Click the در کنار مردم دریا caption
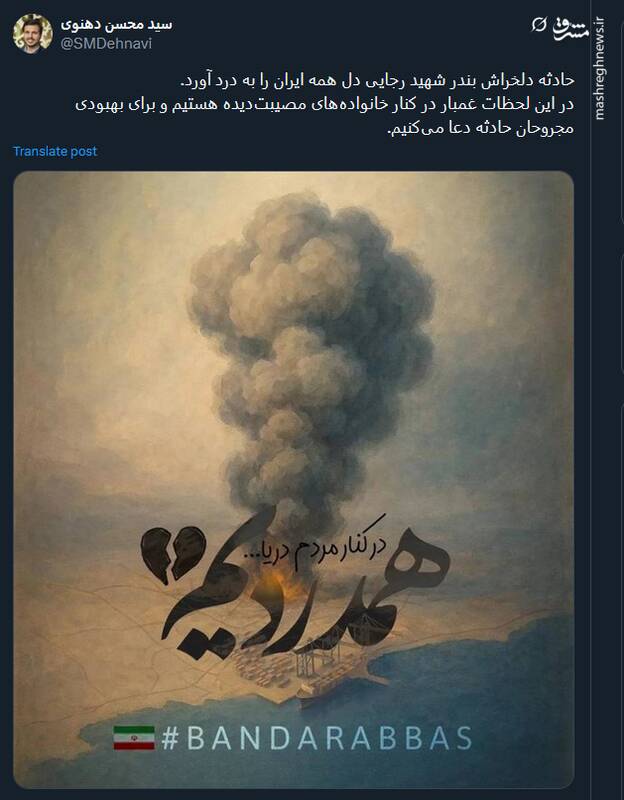Image resolution: width=624 pixels, height=800 pixels. coord(314,546)
